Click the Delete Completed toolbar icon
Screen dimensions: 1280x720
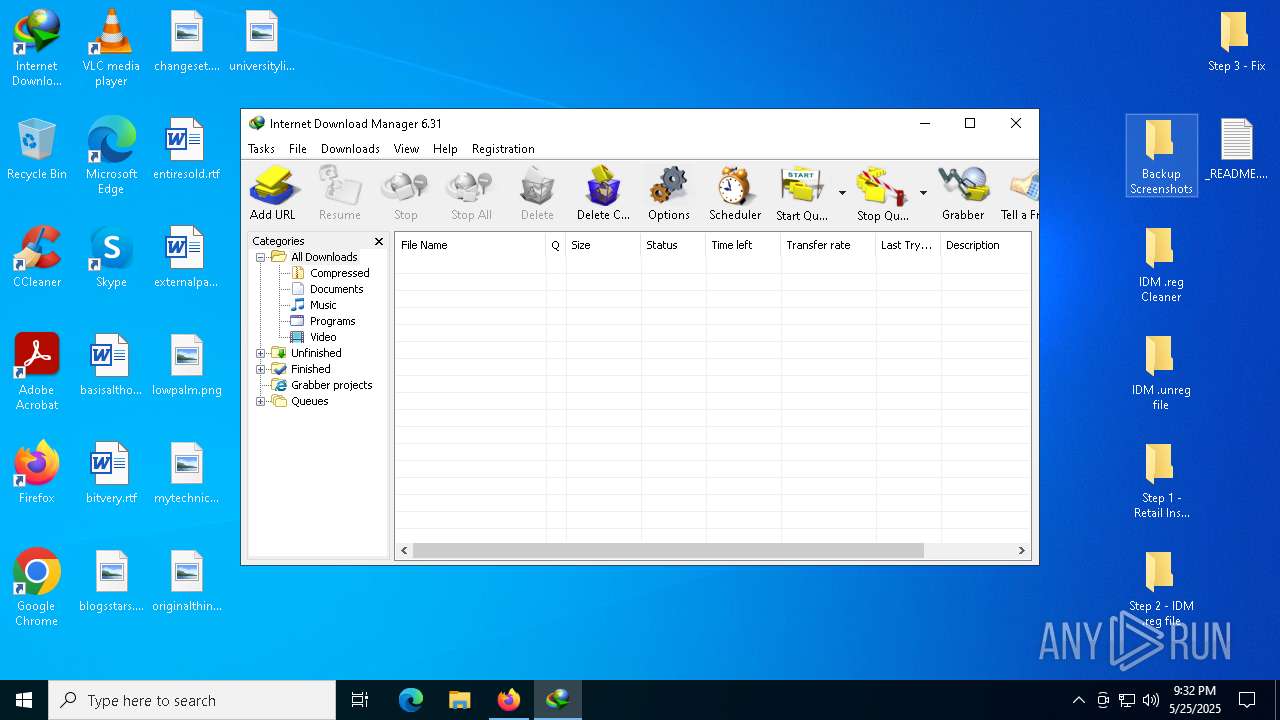603,193
